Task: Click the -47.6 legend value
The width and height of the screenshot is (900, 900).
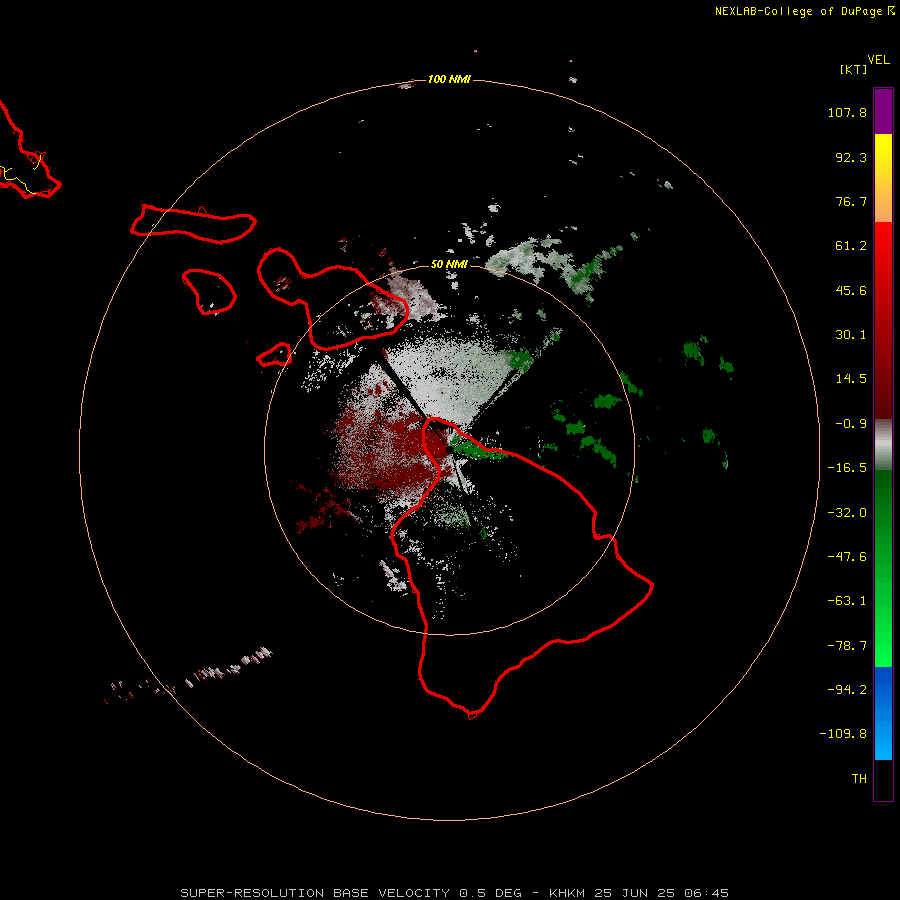Action: pos(847,557)
